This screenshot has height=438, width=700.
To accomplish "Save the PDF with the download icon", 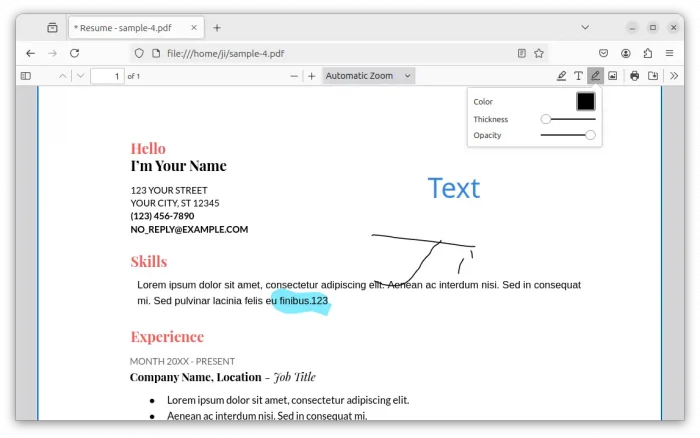I will tap(653, 76).
